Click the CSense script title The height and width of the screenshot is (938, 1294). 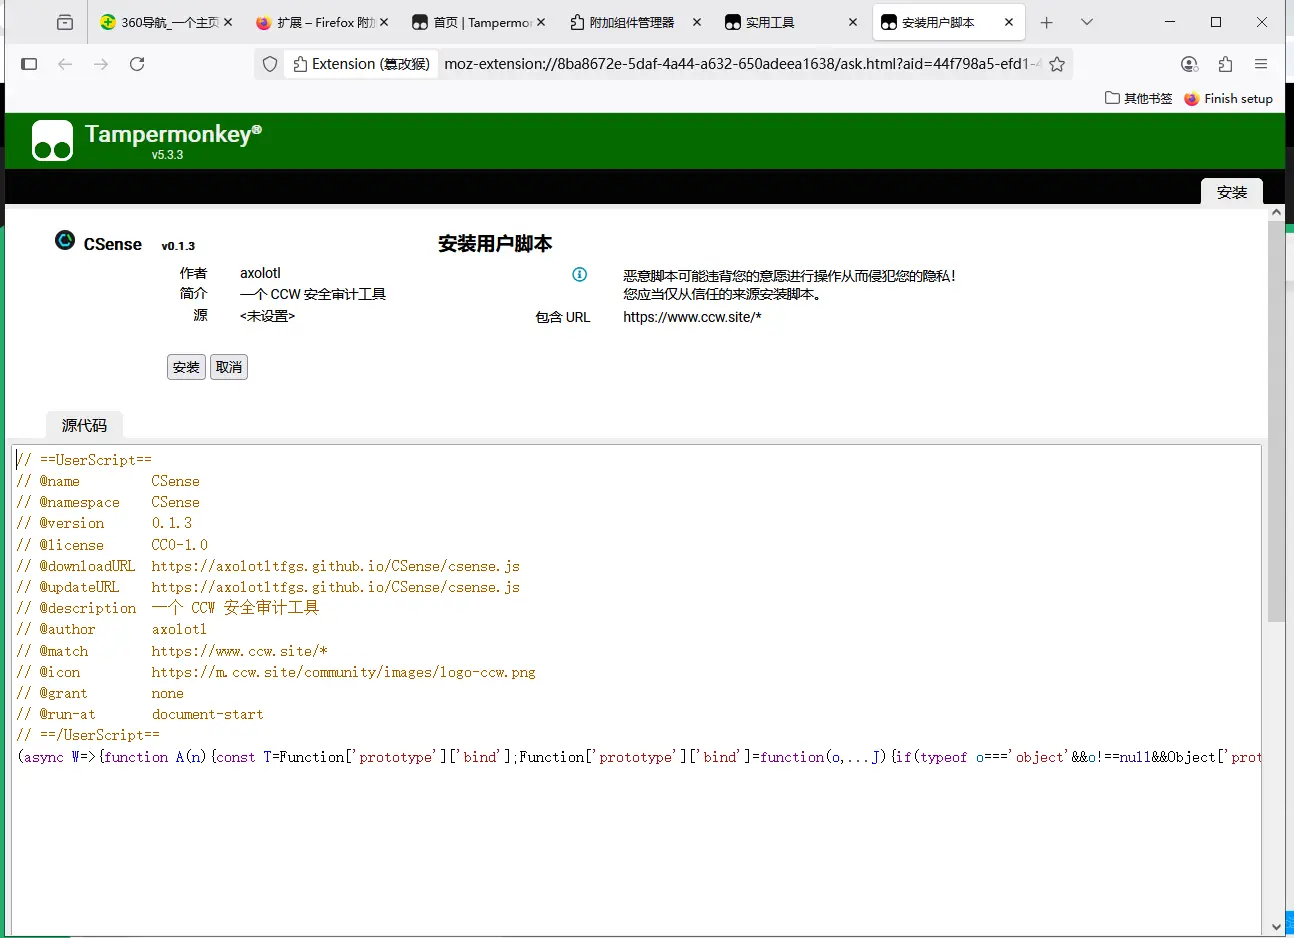coord(113,244)
